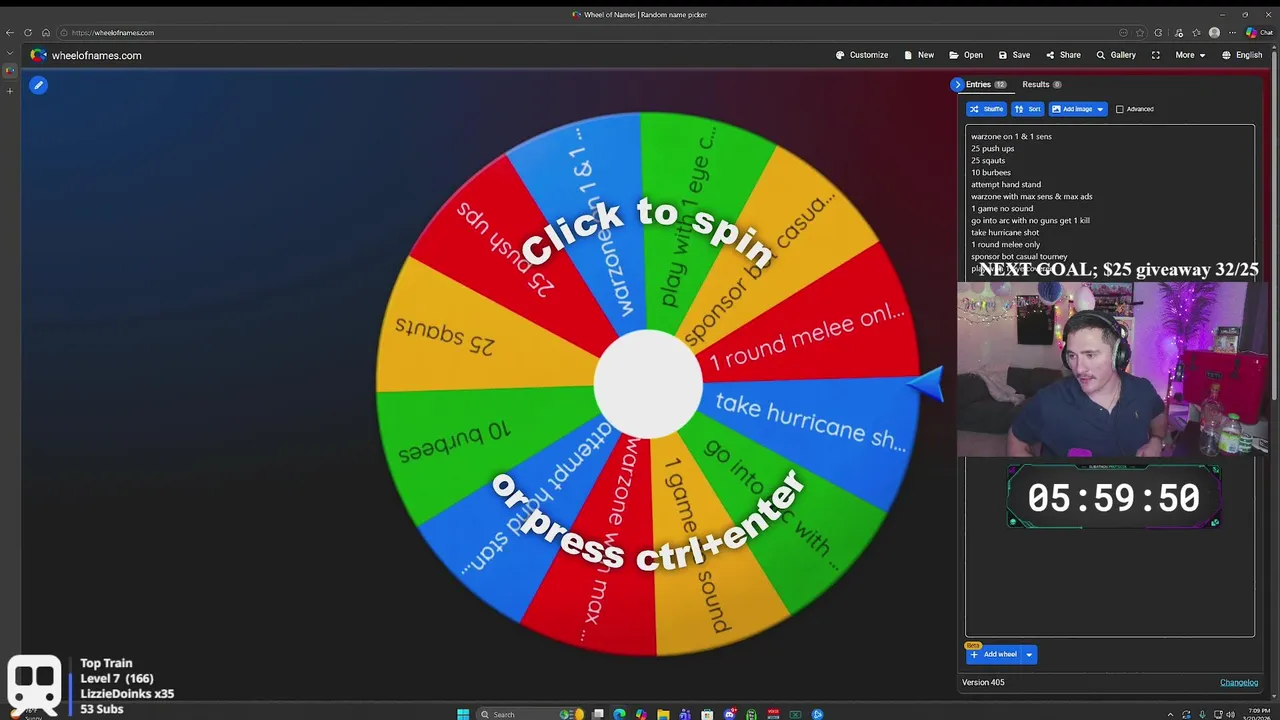Select 'take hurricane shot' entry line
The height and width of the screenshot is (720, 1280).
1005,232
